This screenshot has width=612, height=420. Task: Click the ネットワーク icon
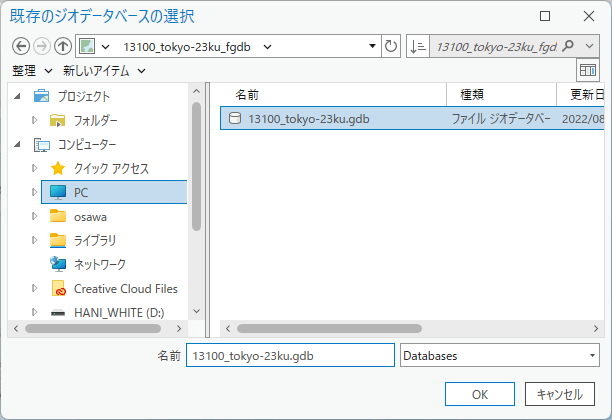pos(58,264)
